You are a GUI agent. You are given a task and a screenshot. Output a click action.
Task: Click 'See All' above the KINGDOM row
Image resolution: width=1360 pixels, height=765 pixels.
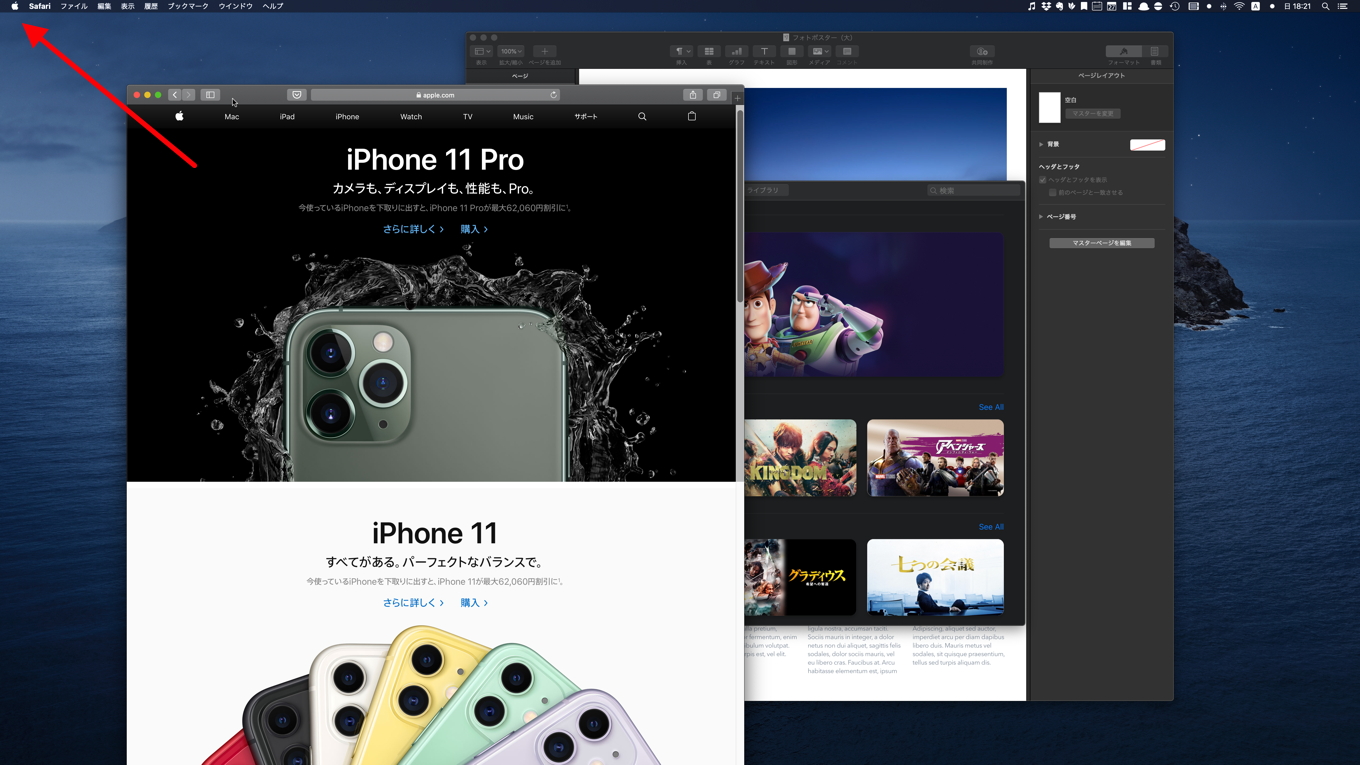[991, 407]
